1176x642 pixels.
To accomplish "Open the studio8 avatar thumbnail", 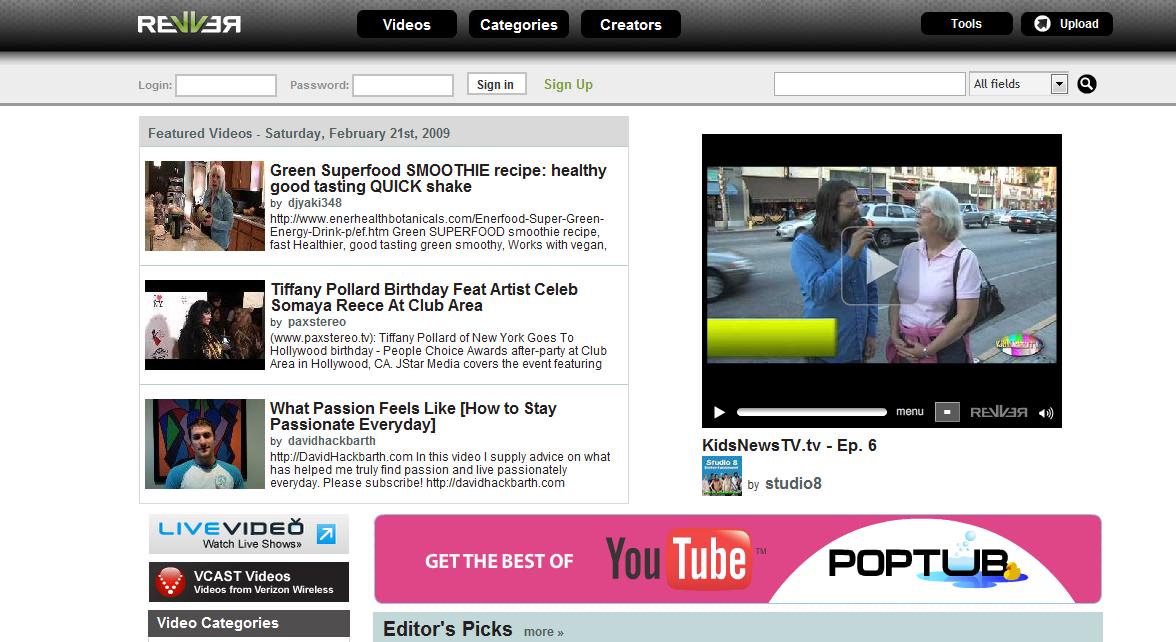I will [722, 476].
